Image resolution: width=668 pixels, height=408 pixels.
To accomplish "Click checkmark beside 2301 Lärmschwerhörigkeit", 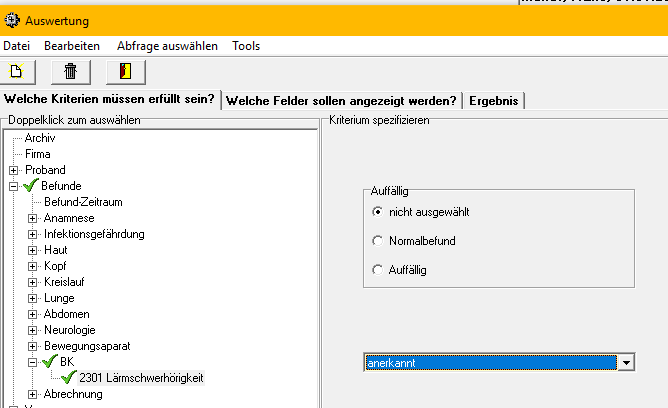I will coord(68,377).
